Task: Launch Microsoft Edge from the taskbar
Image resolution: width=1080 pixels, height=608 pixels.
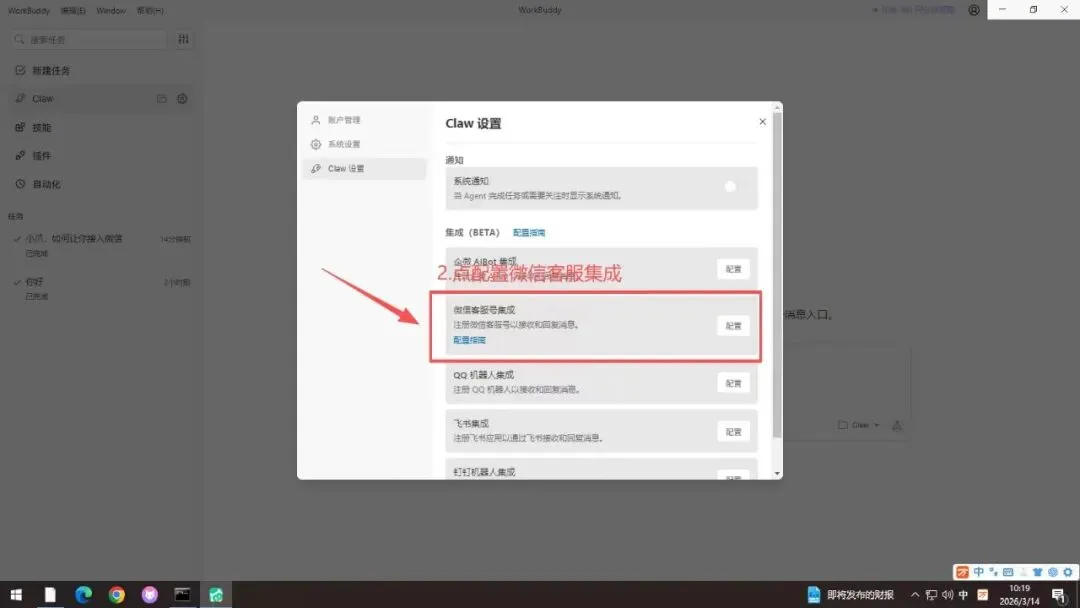Action: point(83,594)
